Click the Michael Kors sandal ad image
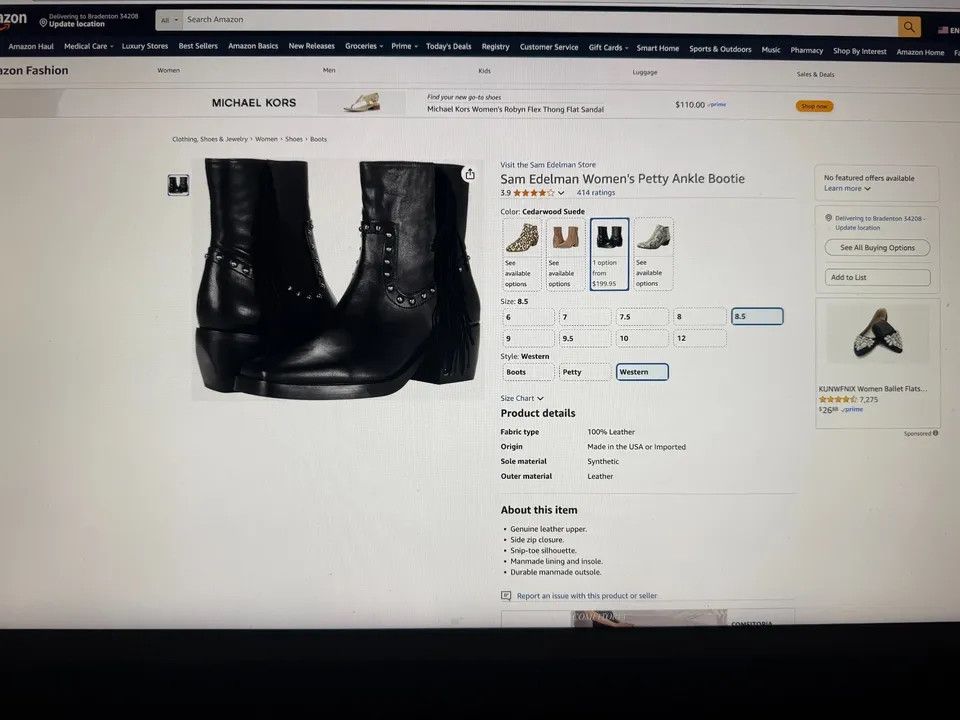The width and height of the screenshot is (960, 720). (362, 102)
